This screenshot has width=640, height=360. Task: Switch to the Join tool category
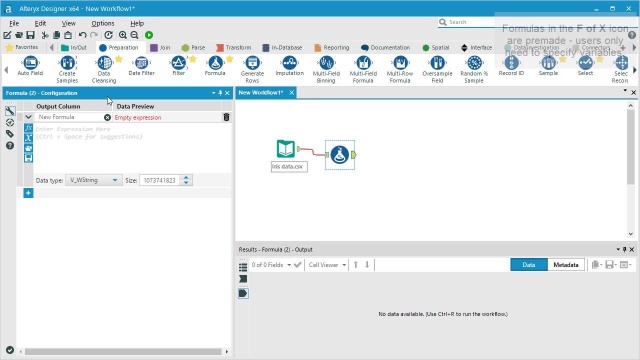pyautogui.click(x=160, y=48)
